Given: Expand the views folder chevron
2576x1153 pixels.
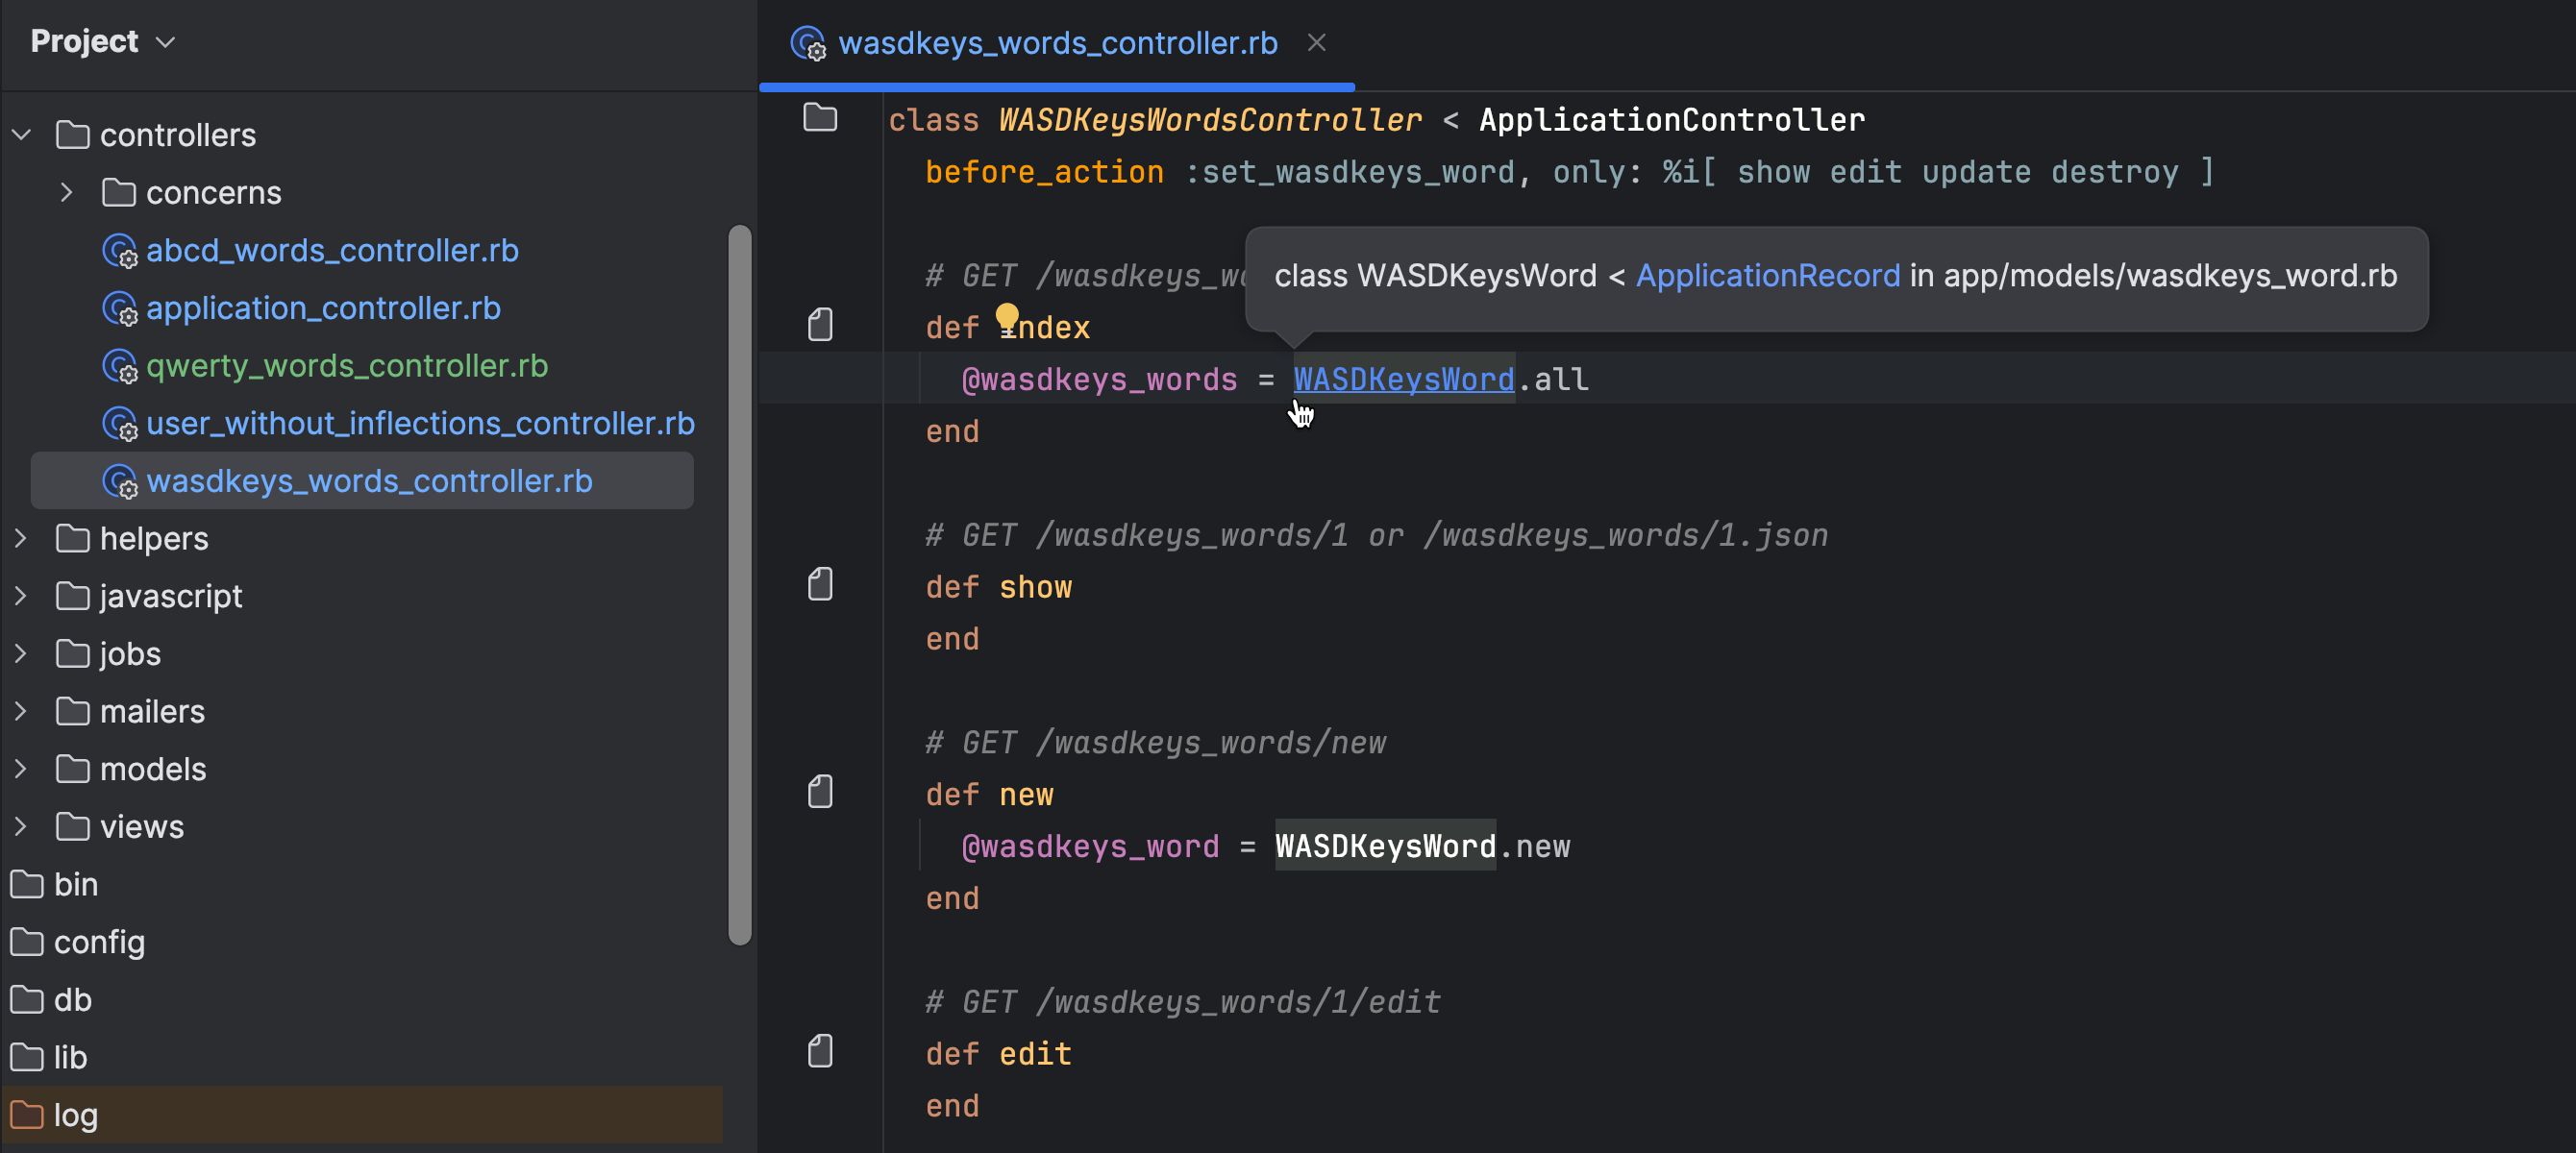Looking at the screenshot, I should [21, 826].
